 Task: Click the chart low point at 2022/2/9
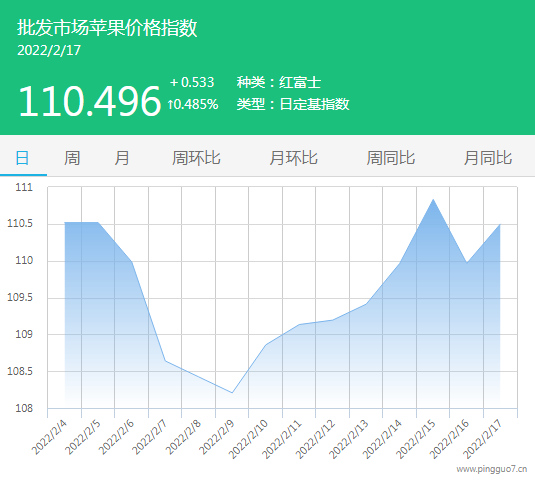pyautogui.click(x=232, y=393)
